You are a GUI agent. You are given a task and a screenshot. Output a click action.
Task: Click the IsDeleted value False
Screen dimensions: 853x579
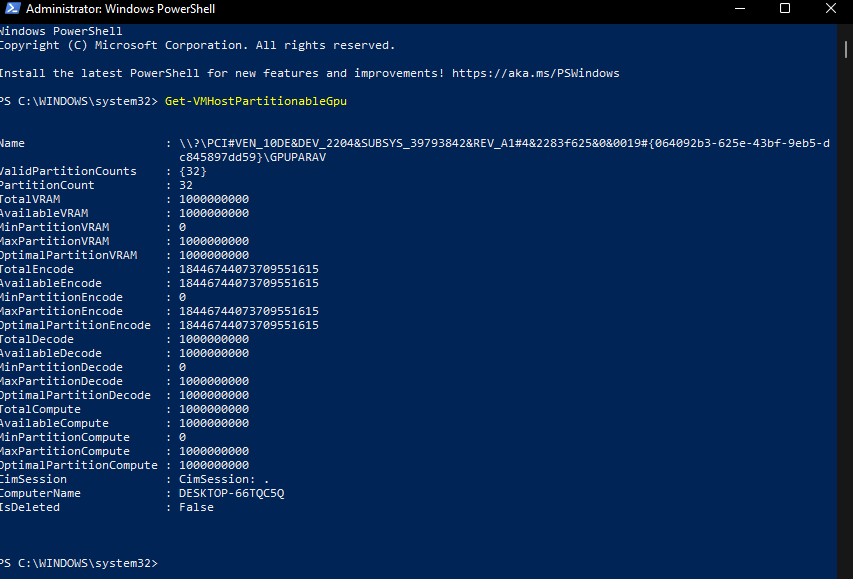pos(196,507)
